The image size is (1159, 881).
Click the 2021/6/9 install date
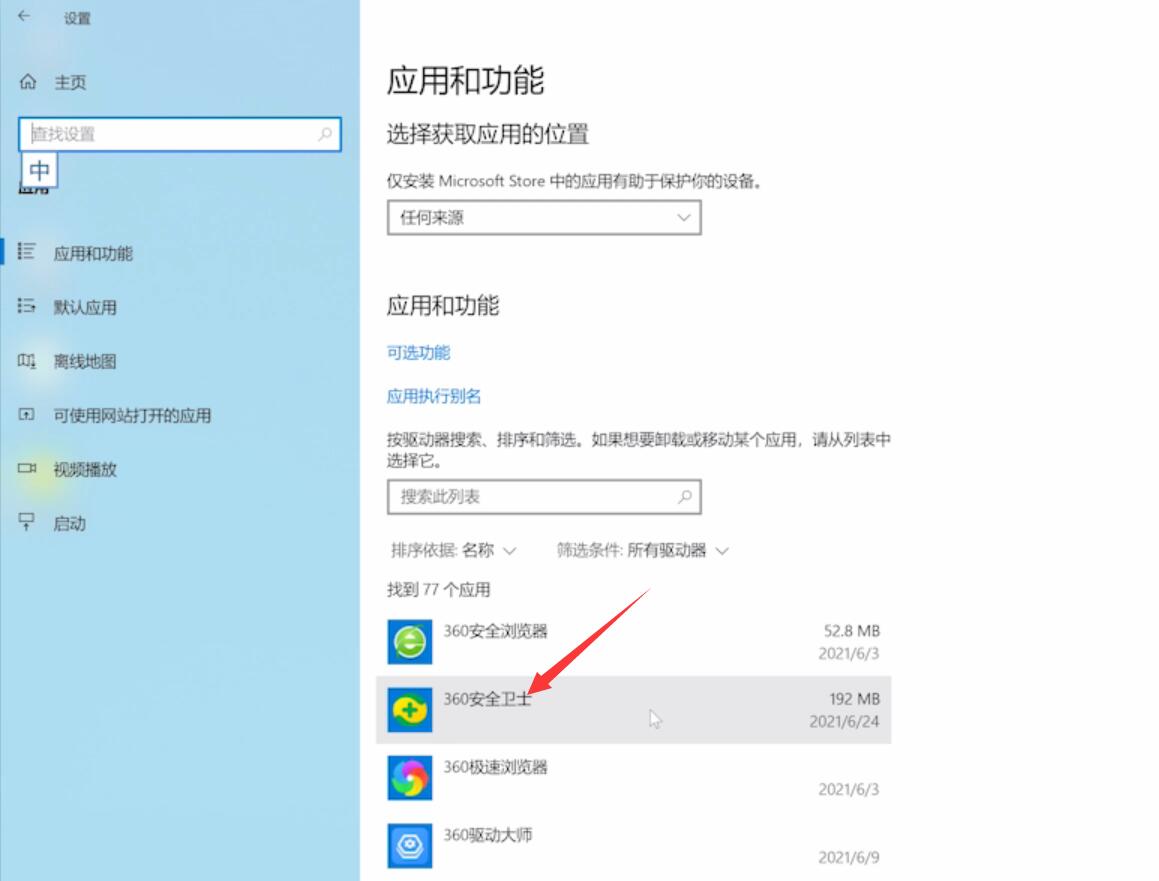coord(849,857)
